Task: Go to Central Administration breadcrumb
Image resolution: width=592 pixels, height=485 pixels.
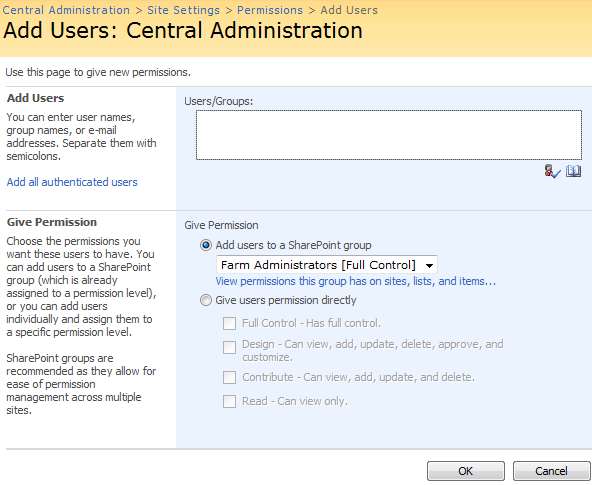Action: point(66,10)
